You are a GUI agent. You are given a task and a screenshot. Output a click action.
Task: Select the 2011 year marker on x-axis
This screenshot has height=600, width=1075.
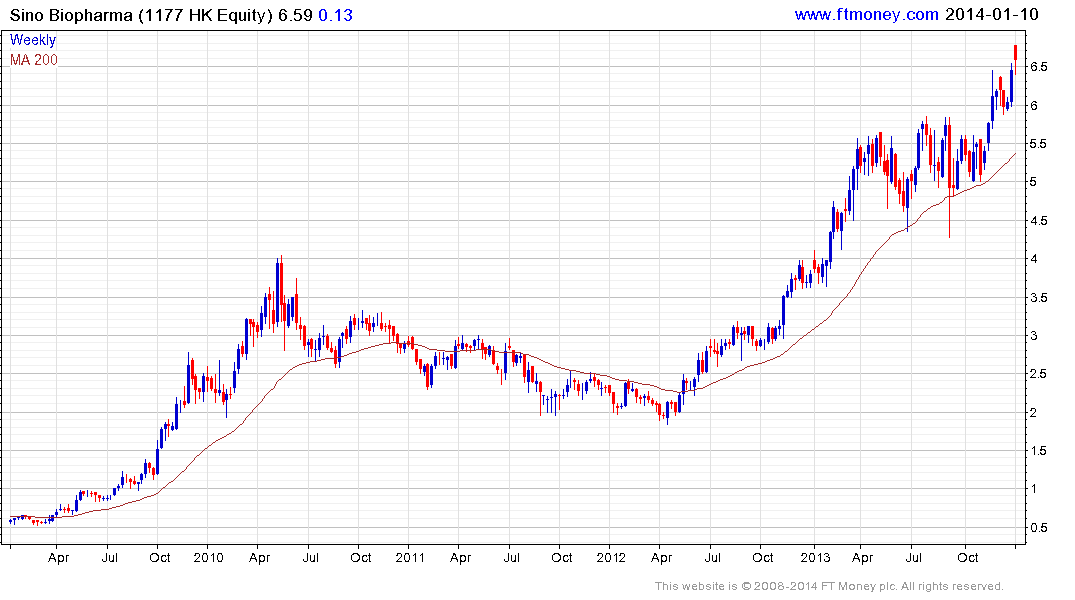pos(410,557)
